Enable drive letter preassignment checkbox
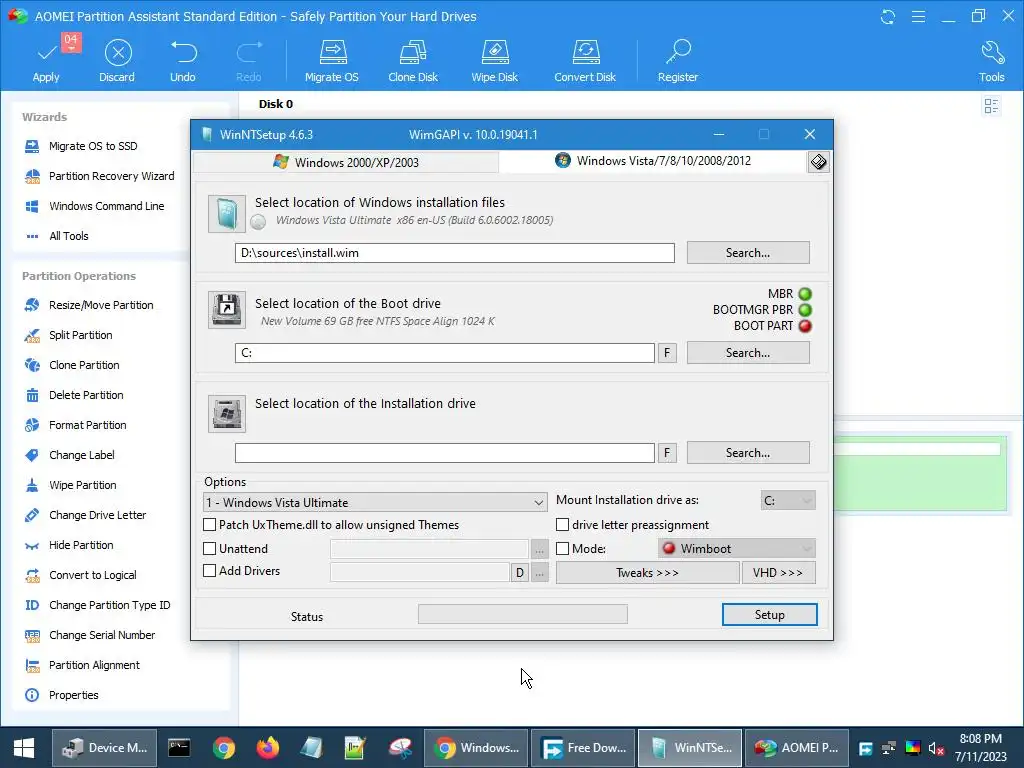The width and height of the screenshot is (1024, 768). 562,525
